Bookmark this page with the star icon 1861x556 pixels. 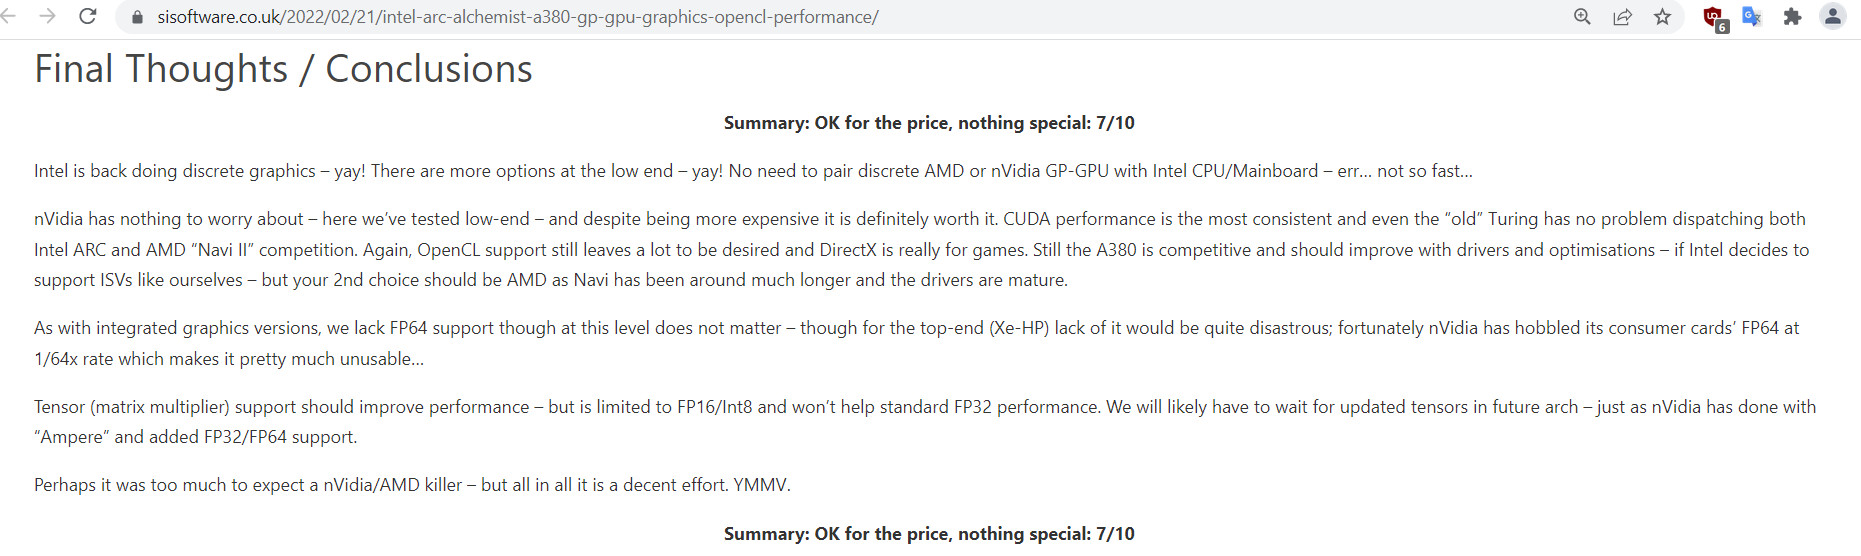pos(1662,17)
